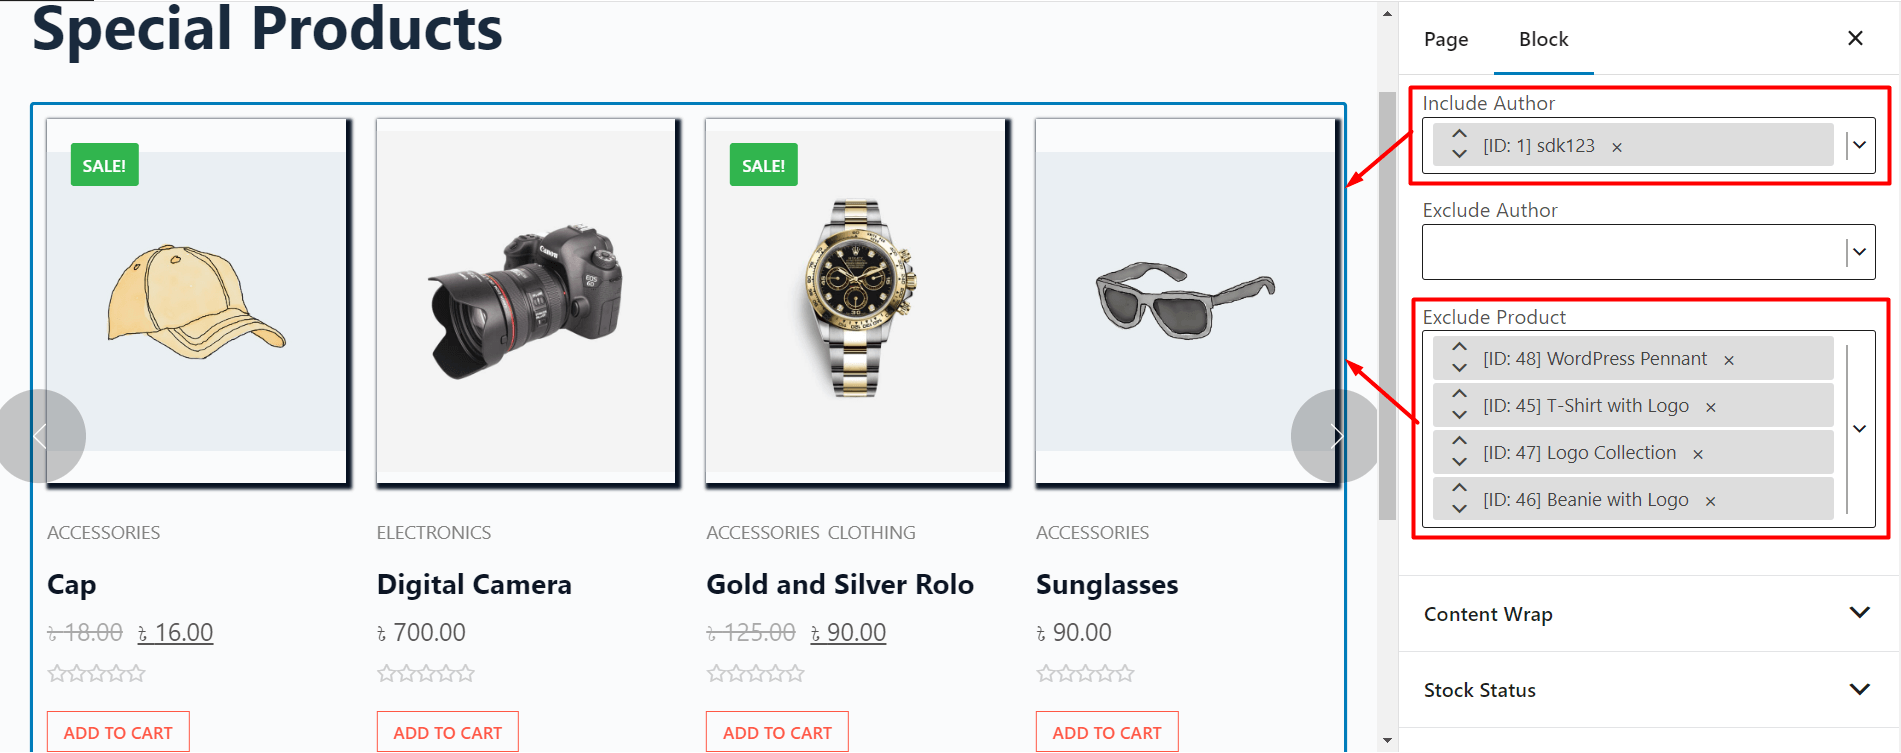The height and width of the screenshot is (753, 1901).
Task: Rate the Sunglasses product with a star
Action: point(1085,673)
